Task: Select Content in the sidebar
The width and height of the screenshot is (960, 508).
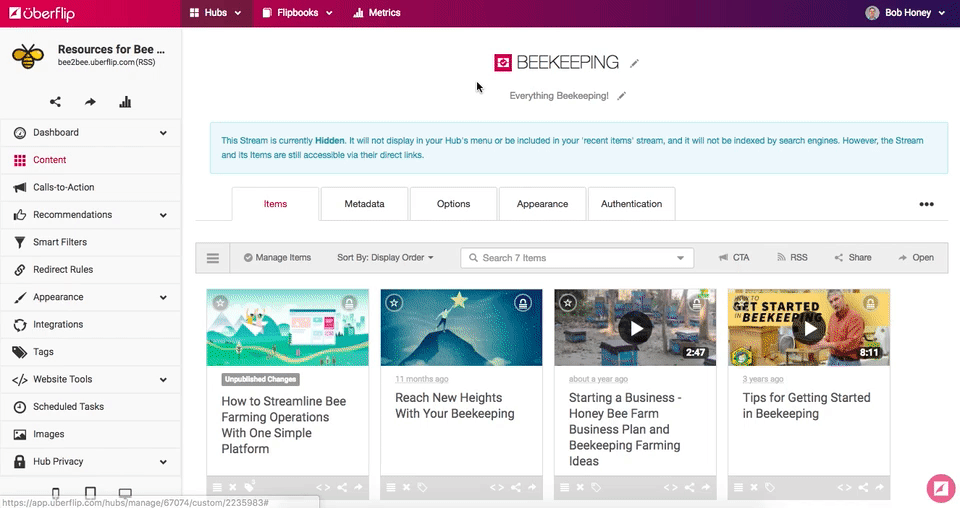Action: coord(91,160)
